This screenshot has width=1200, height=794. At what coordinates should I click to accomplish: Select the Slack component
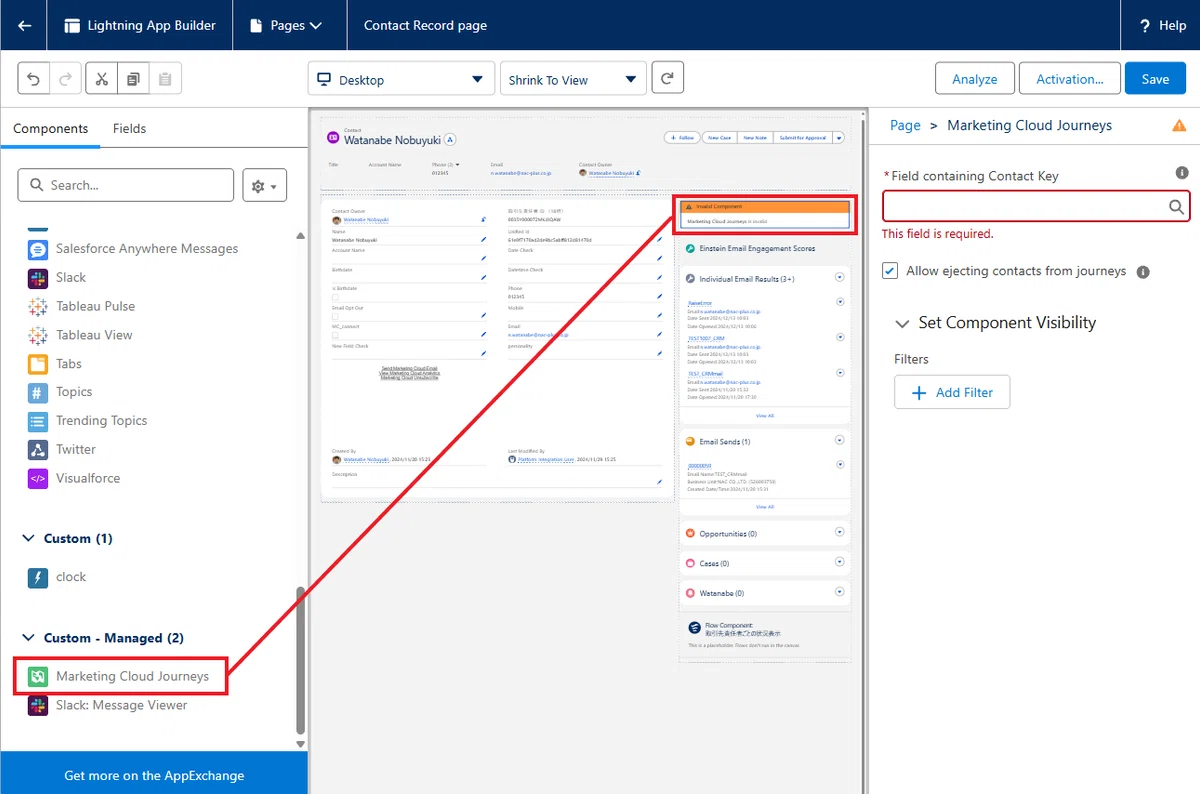point(57,277)
